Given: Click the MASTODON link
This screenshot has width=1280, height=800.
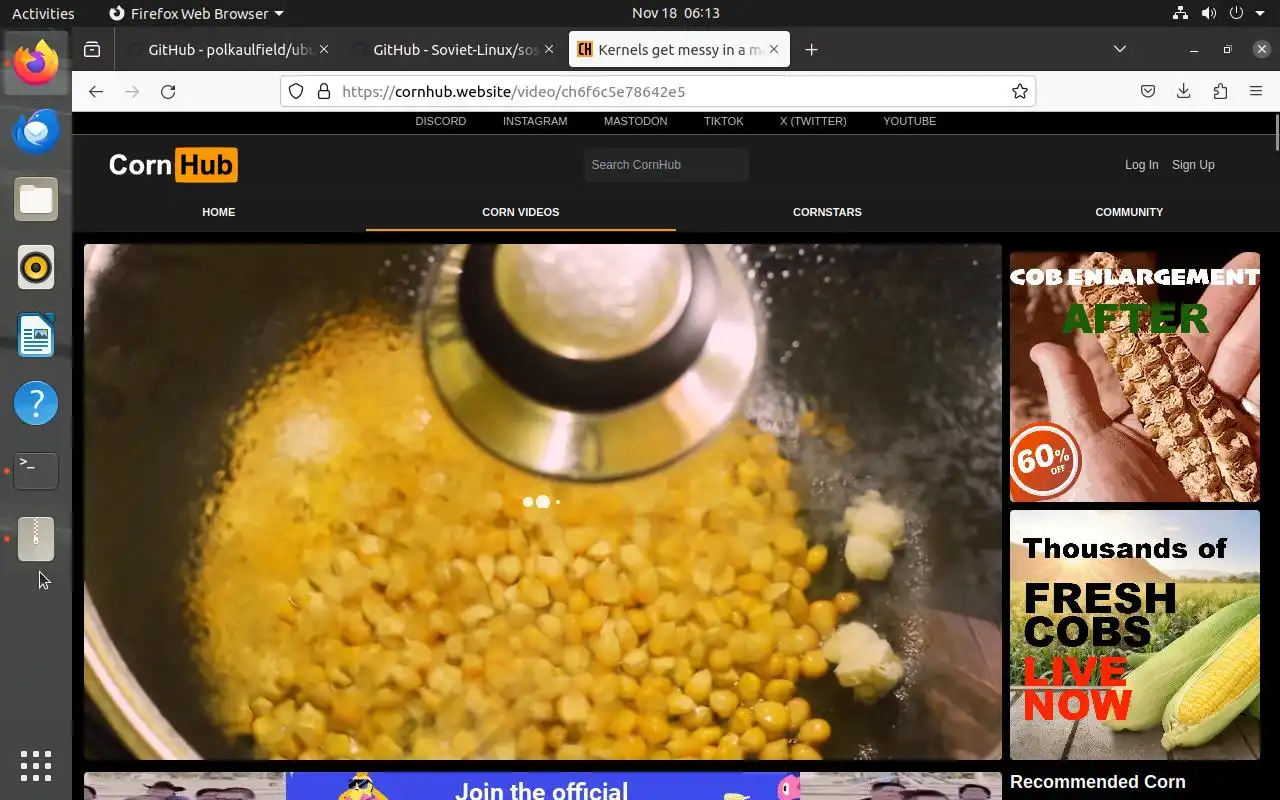Looking at the screenshot, I should pos(635,121).
